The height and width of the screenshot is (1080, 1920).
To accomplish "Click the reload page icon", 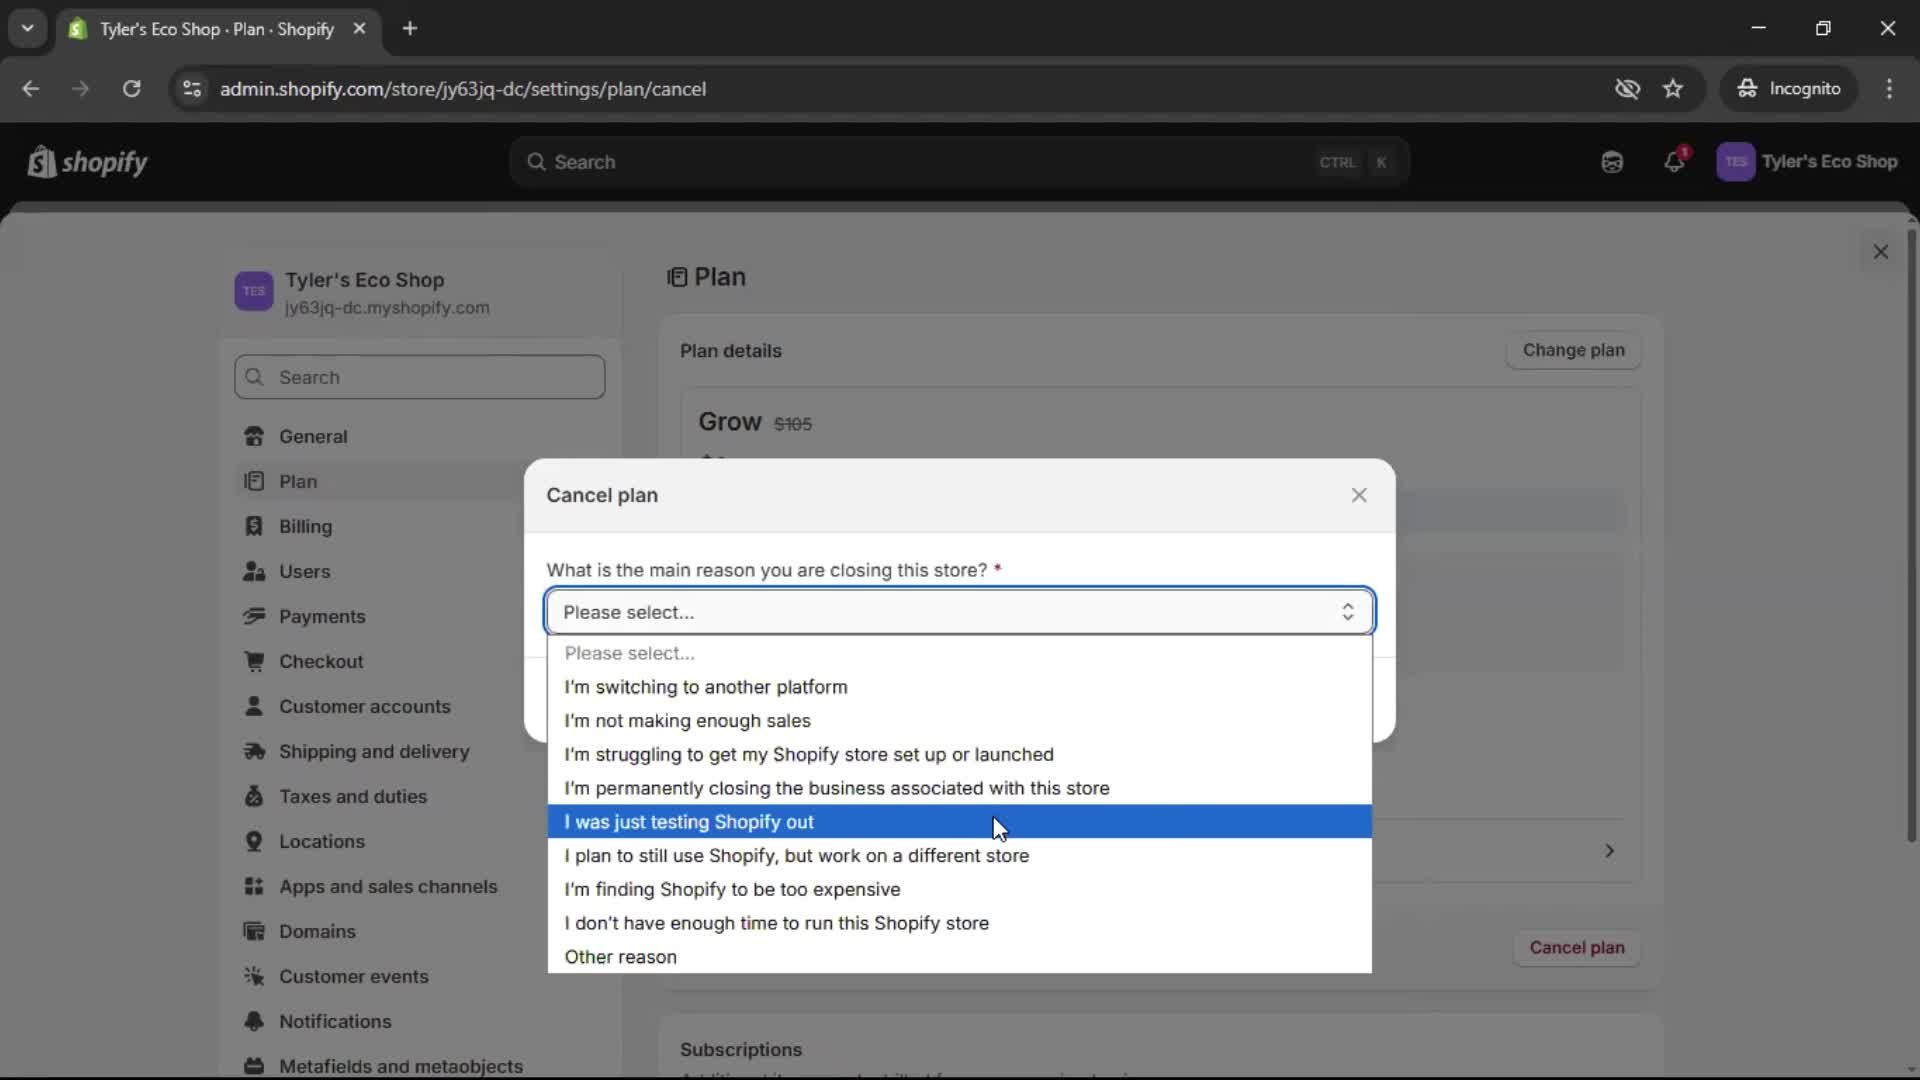I will (131, 89).
